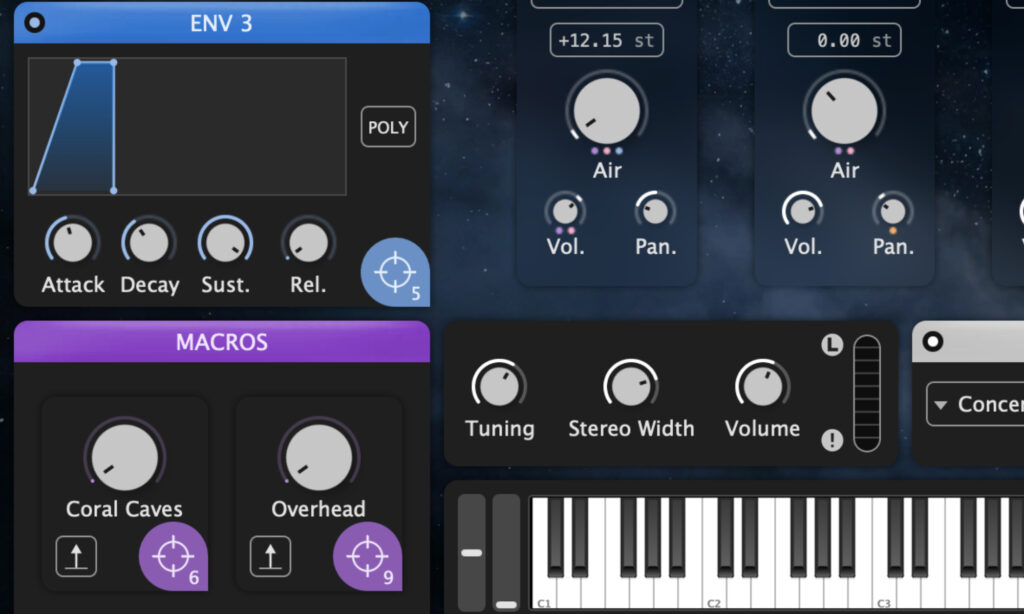The width and height of the screenshot is (1024, 614).
Task: Click the Overhead macro label
Action: click(x=319, y=509)
